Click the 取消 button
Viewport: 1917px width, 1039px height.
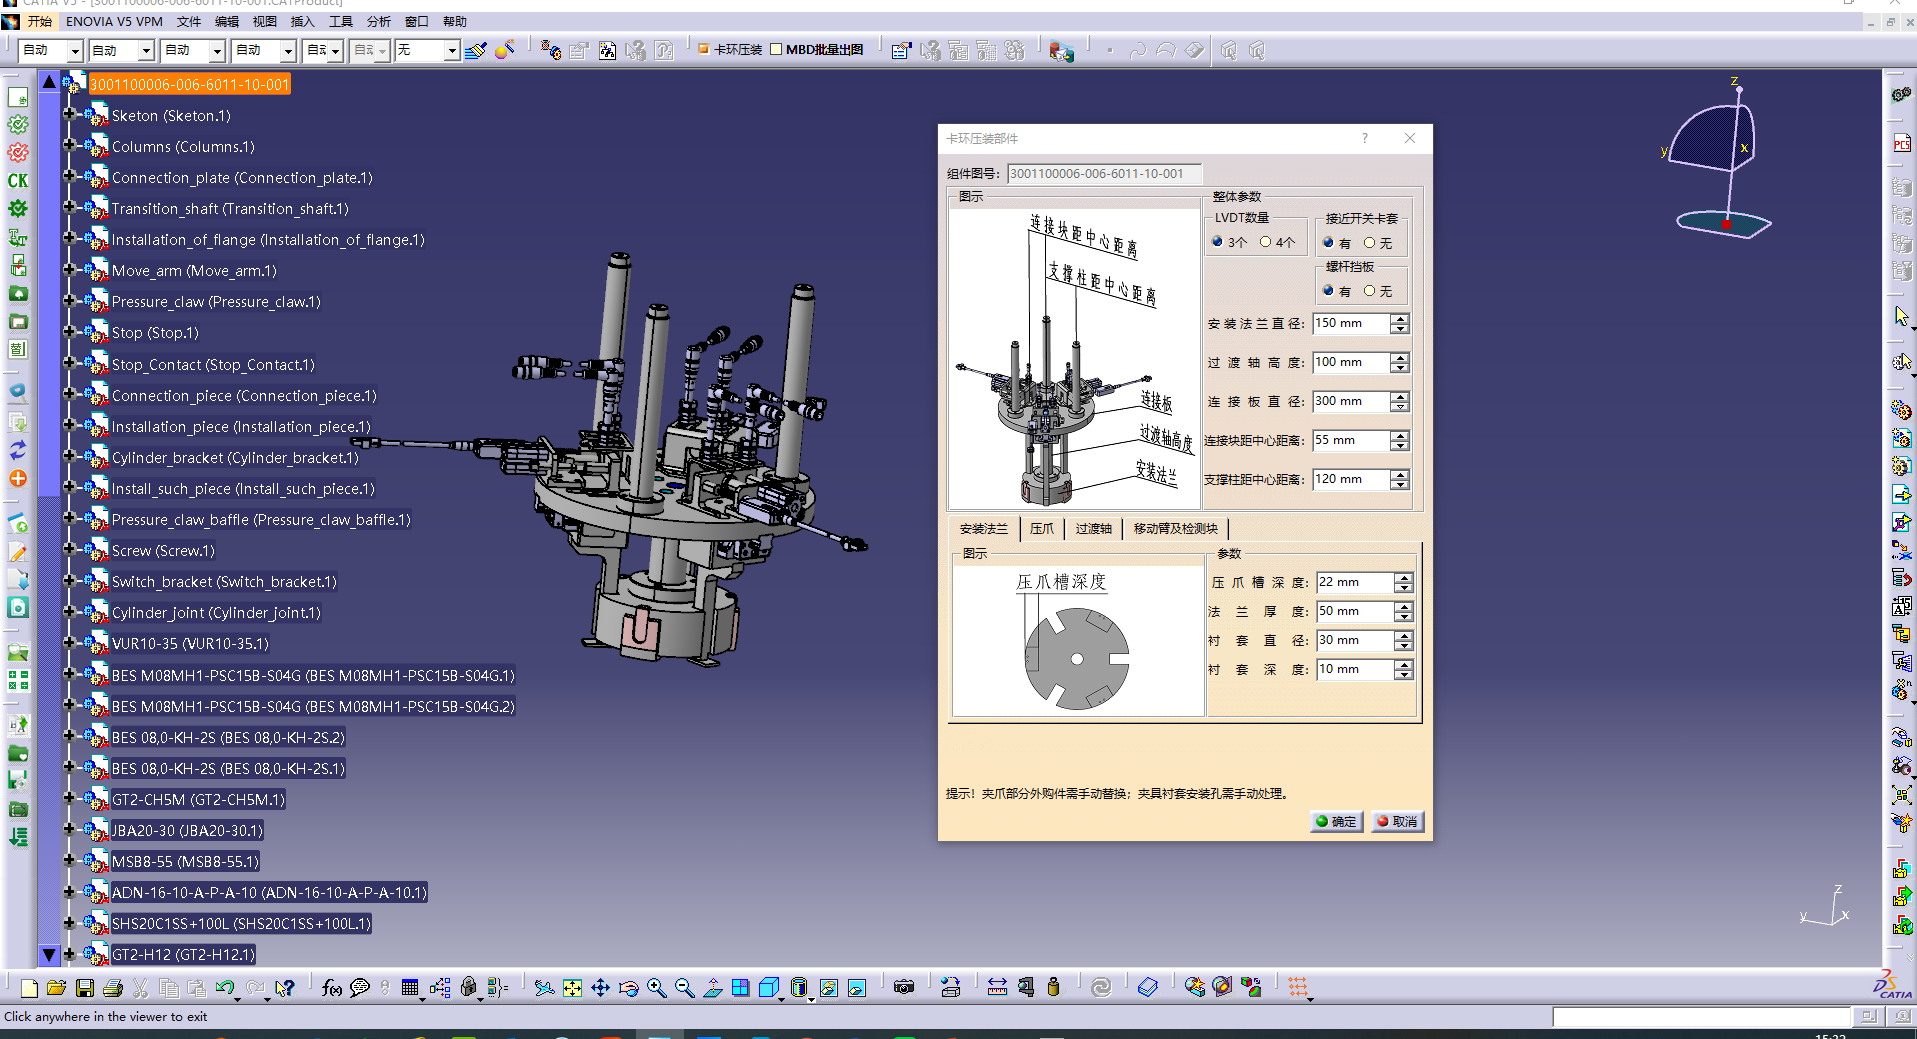click(x=1397, y=821)
